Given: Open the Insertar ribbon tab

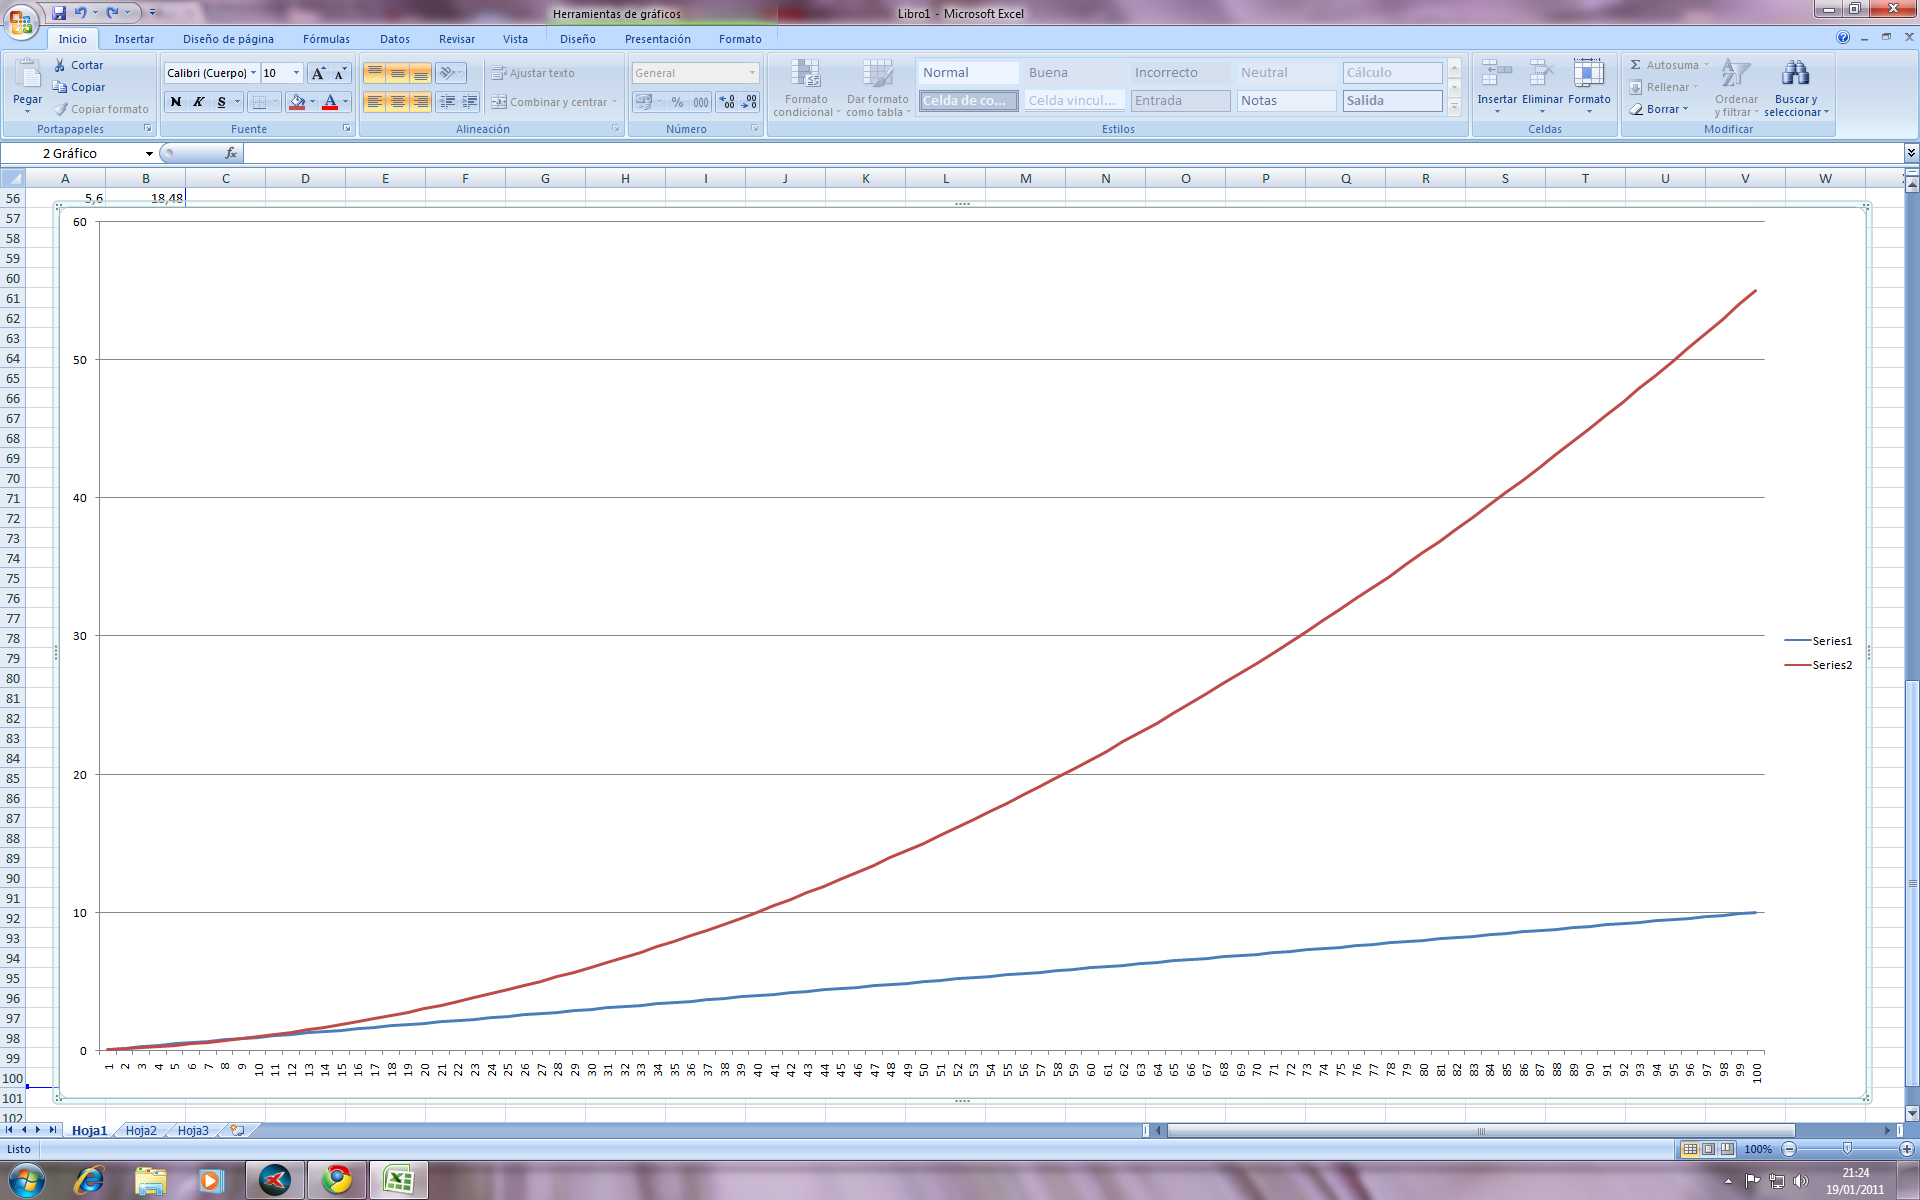Looking at the screenshot, I should tap(134, 39).
